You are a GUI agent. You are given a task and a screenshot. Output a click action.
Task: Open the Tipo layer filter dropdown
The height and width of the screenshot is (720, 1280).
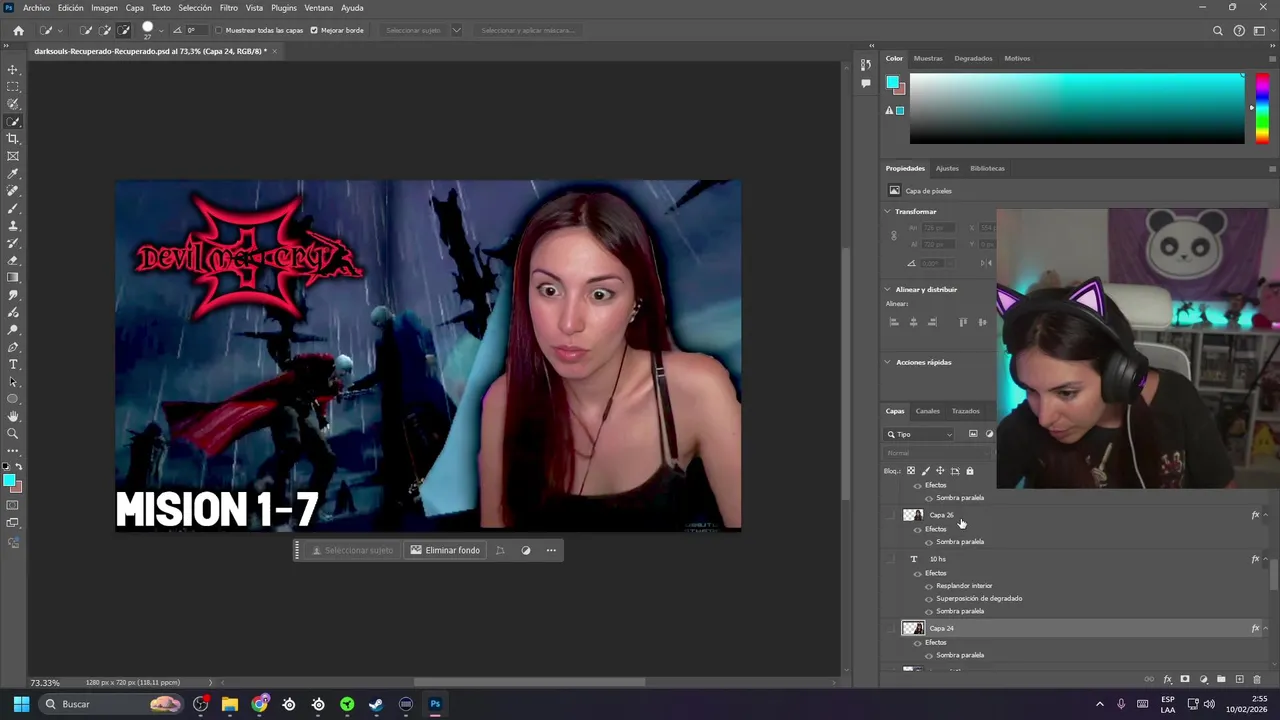click(920, 434)
